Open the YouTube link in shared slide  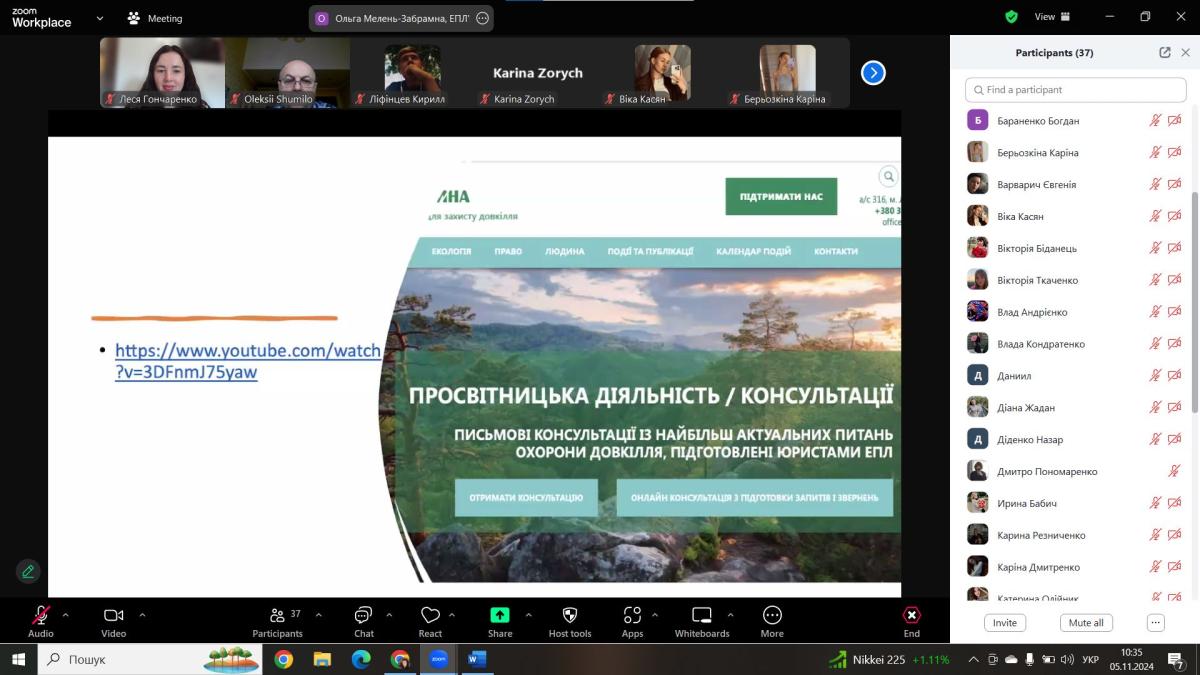[248, 361]
